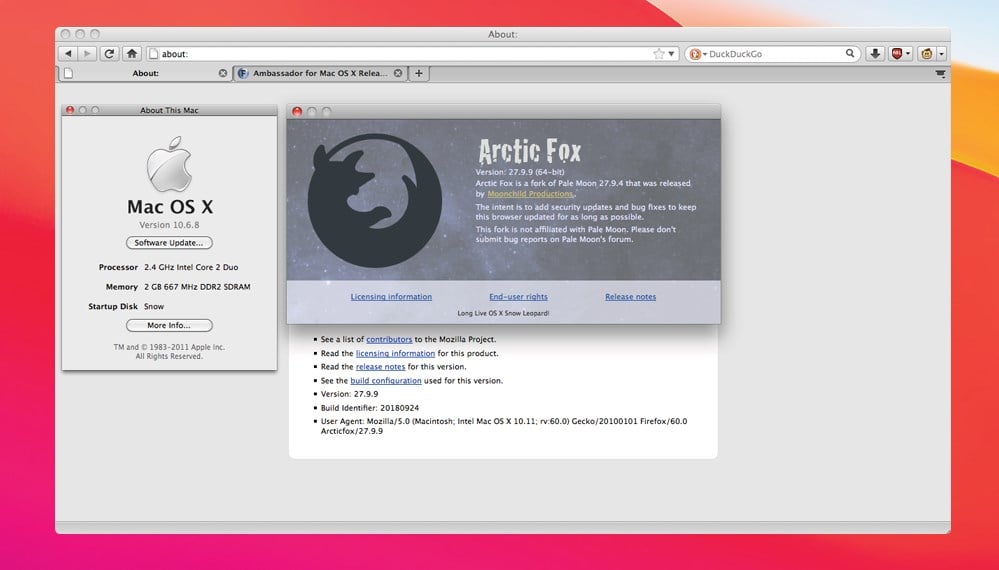Close the Ambassador for Mac OS X tab

coord(398,73)
